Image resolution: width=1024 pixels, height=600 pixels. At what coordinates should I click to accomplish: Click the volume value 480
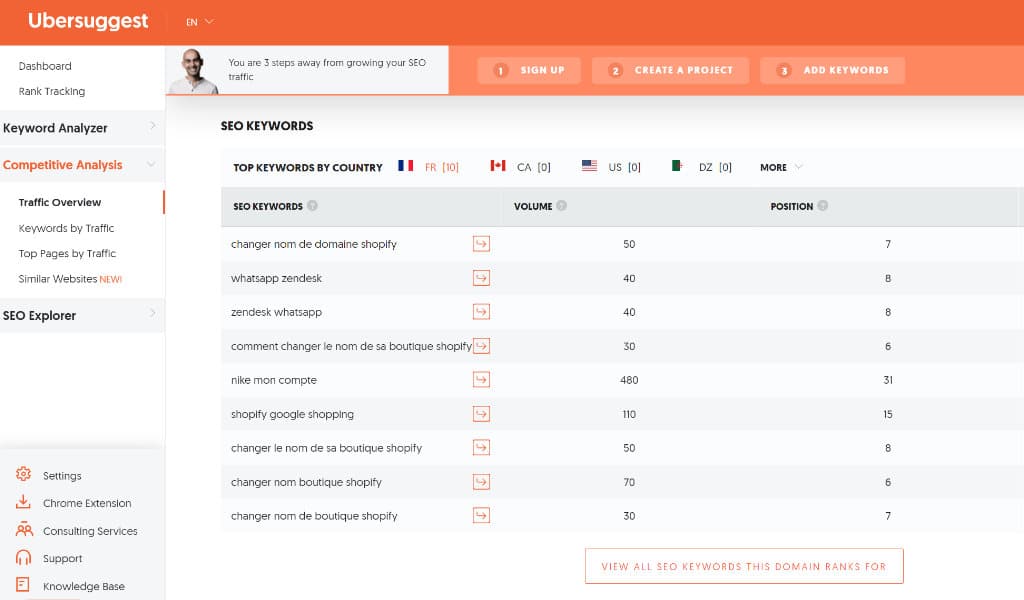click(629, 380)
